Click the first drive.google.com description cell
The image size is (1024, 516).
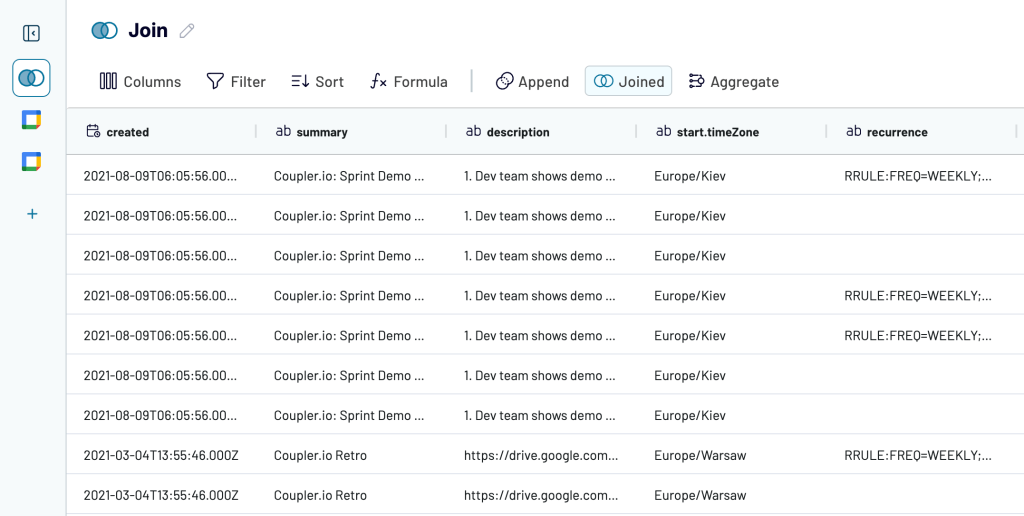click(541, 455)
